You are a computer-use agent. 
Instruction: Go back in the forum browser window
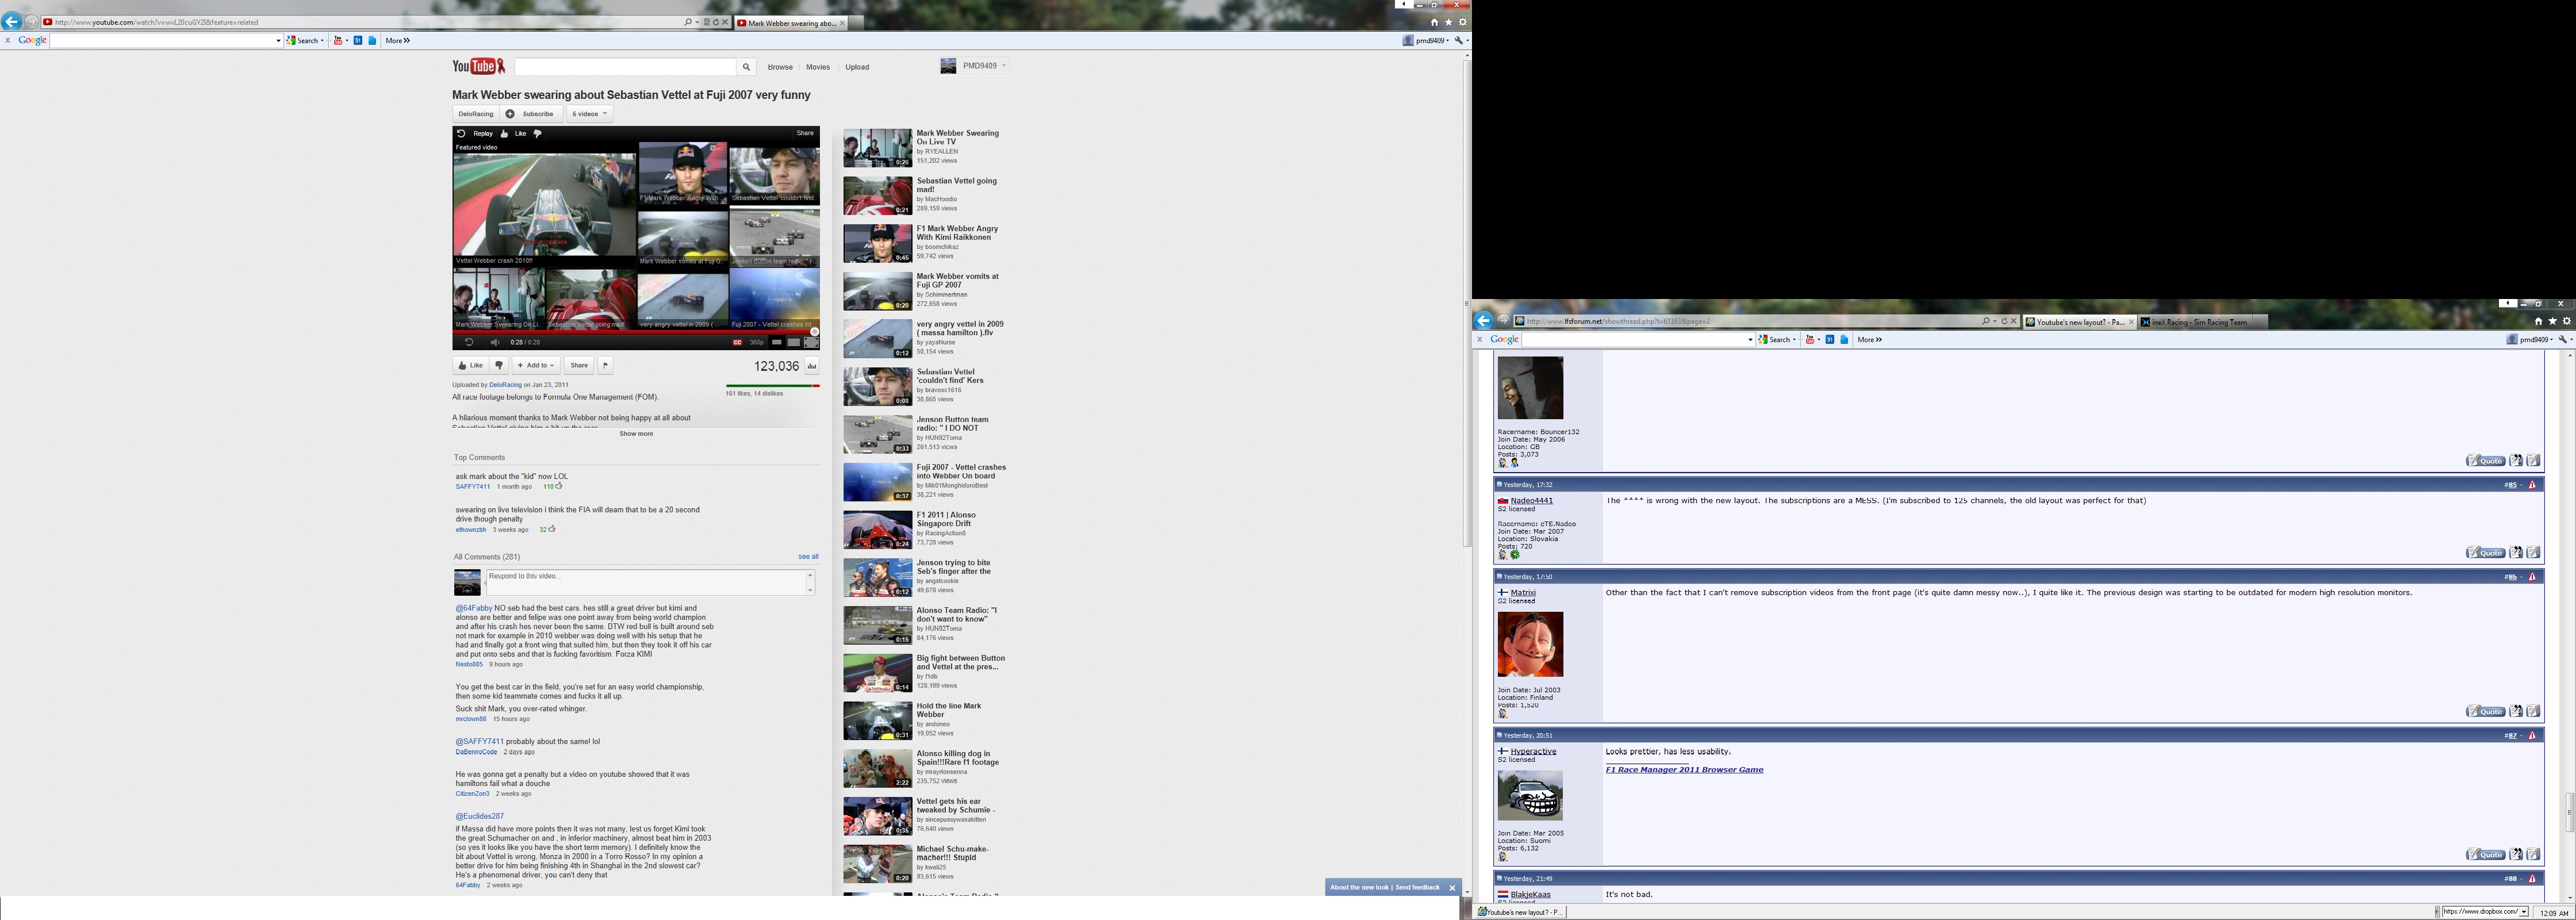(1483, 321)
